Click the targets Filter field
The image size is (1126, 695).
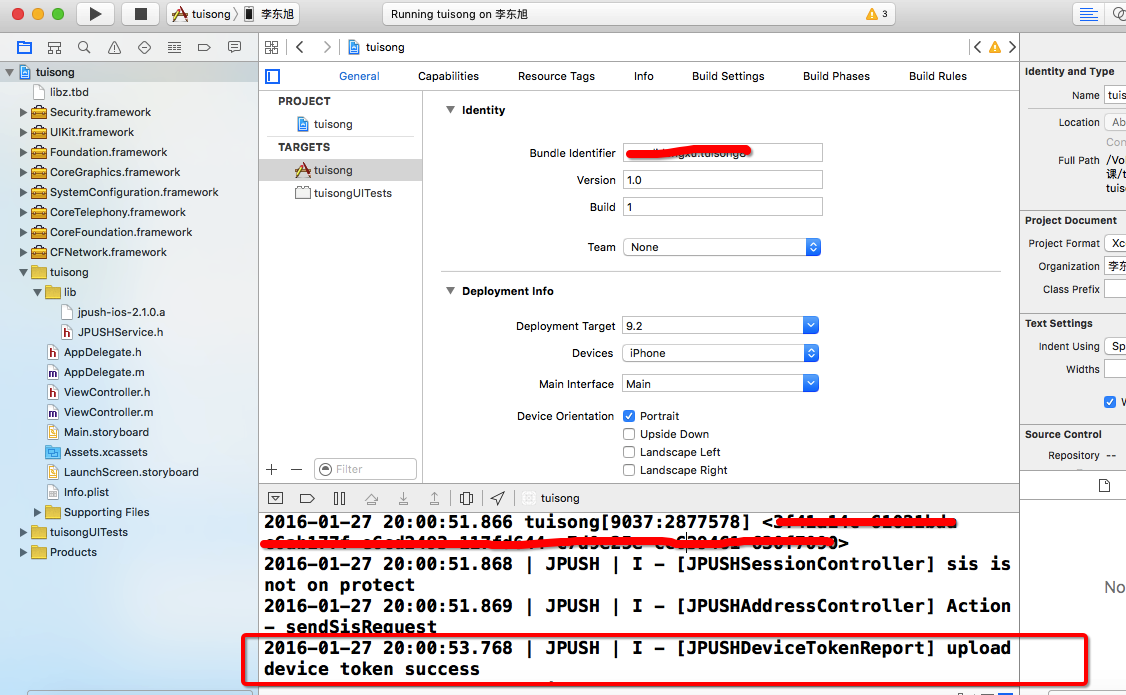point(365,470)
